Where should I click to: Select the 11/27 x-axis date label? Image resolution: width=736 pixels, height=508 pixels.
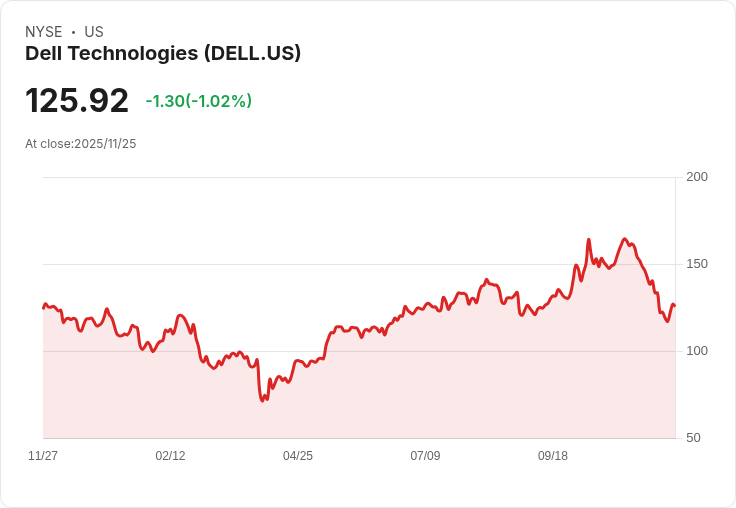(x=43, y=456)
